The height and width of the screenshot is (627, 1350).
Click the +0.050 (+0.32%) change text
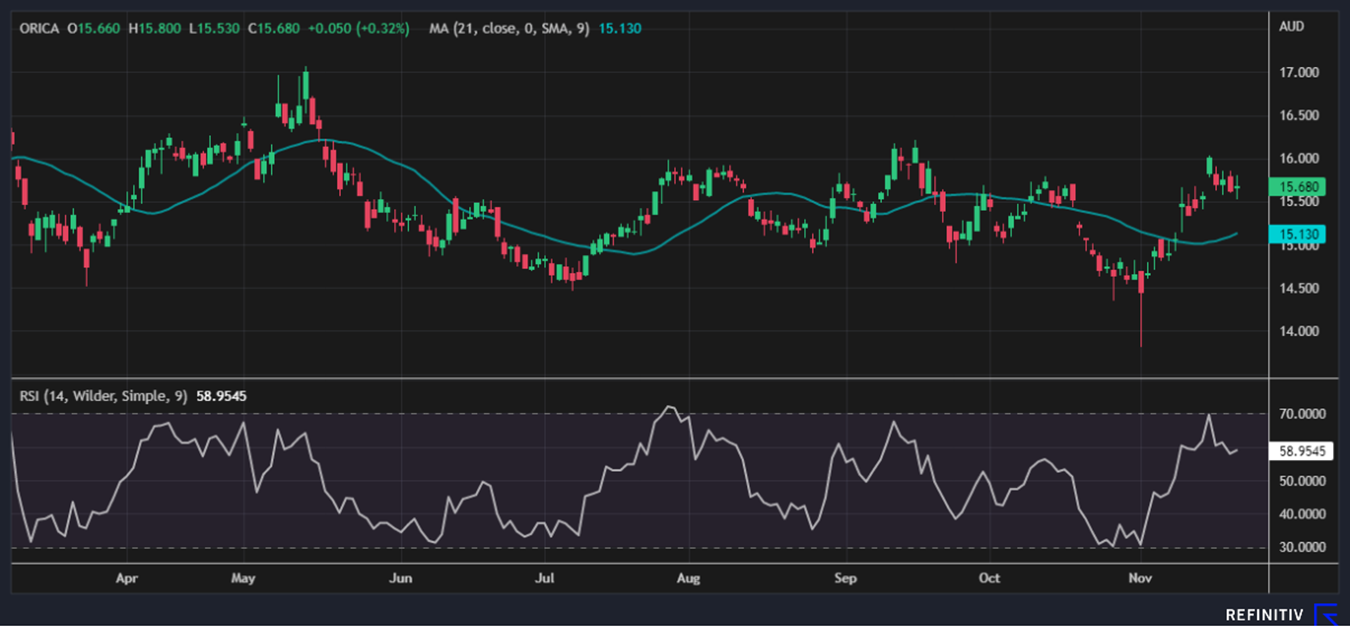[x=359, y=29]
